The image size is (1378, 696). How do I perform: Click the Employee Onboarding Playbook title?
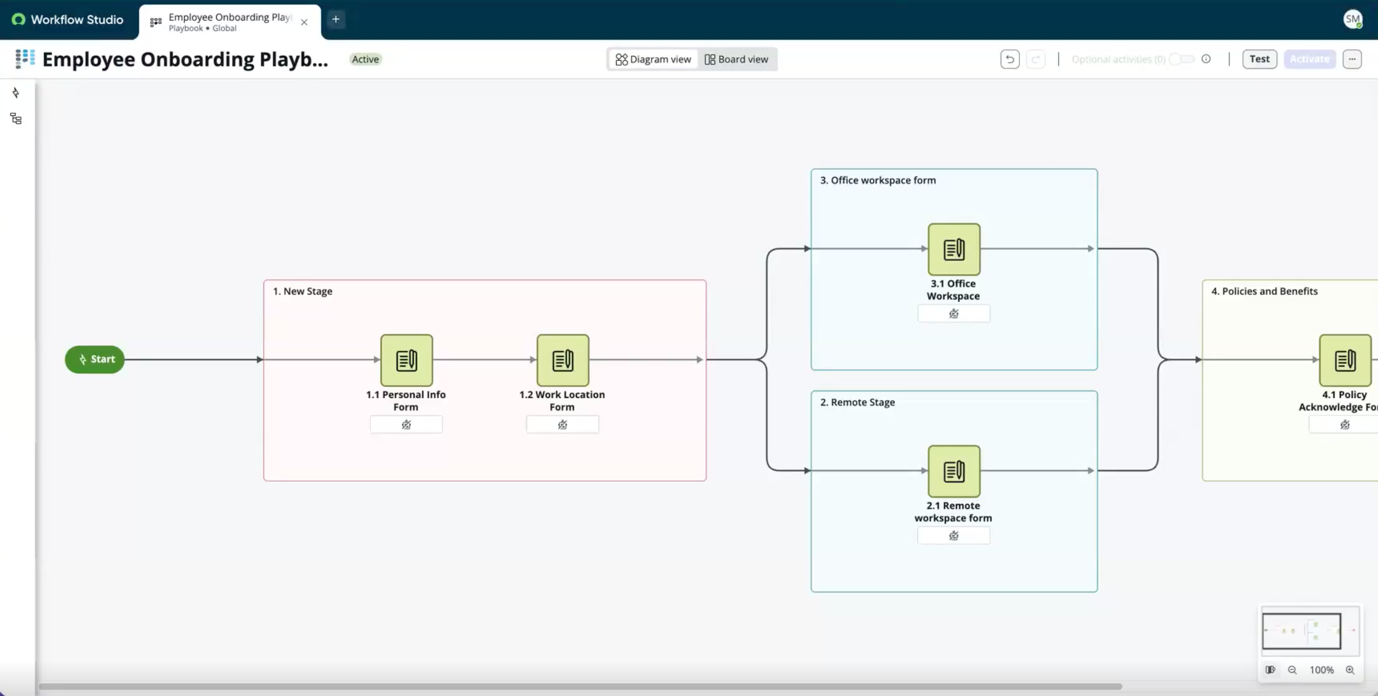click(185, 59)
